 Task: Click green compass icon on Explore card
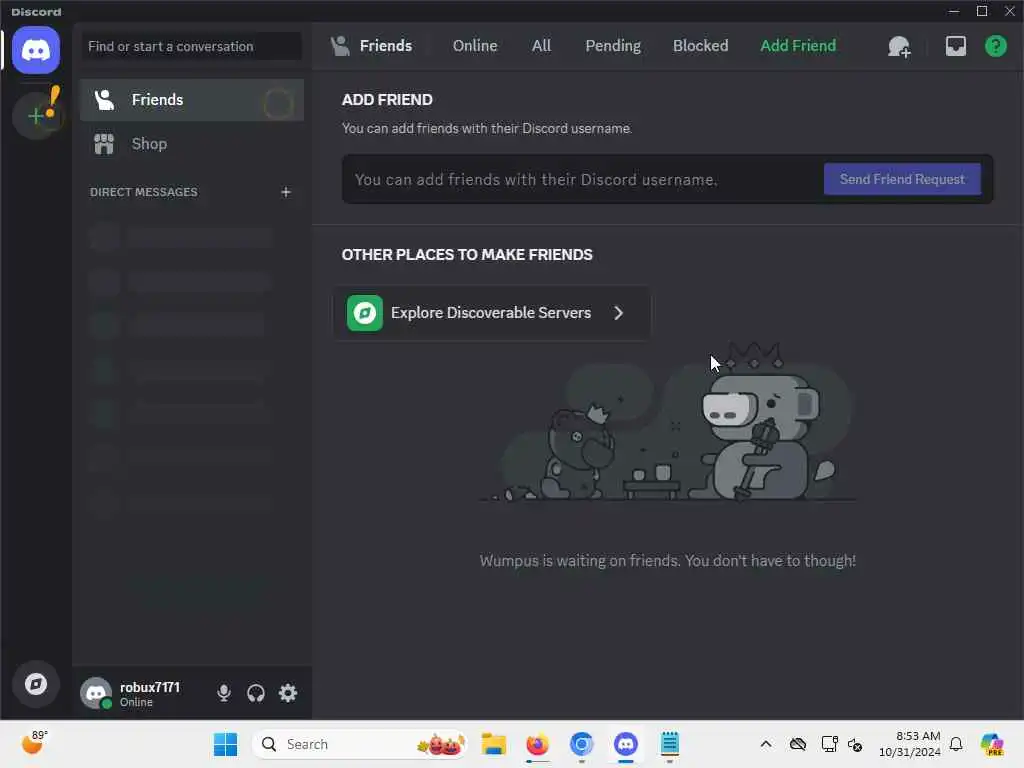tap(364, 313)
